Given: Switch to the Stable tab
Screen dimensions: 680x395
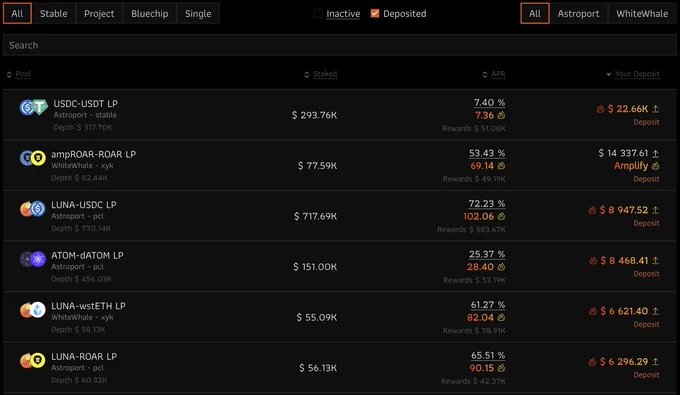Looking at the screenshot, I should (53, 13).
